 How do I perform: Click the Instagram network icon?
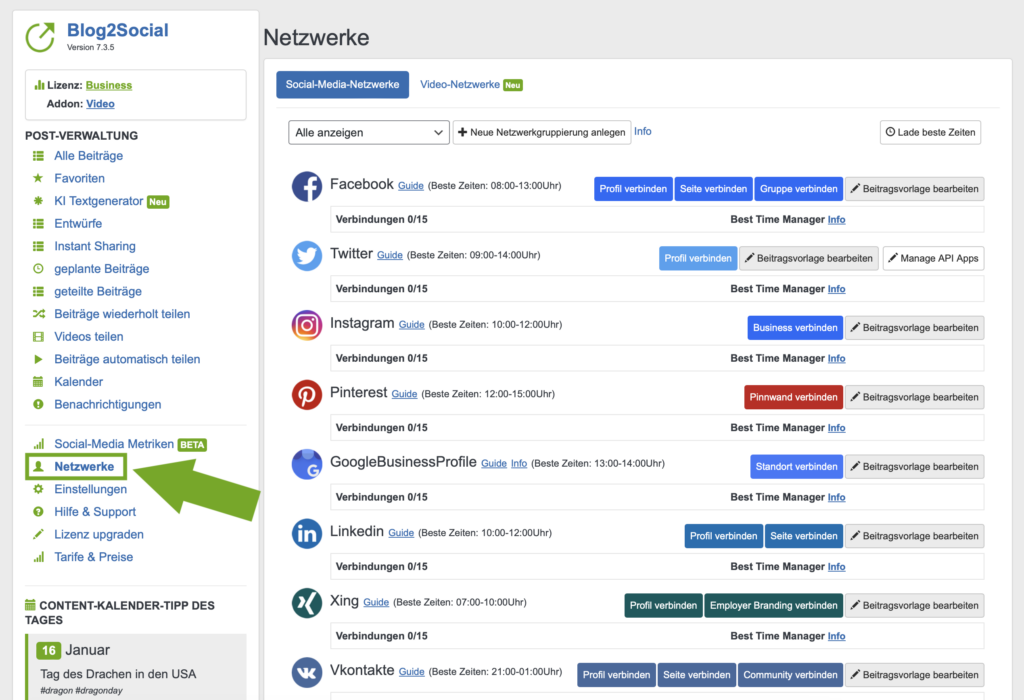coord(307,325)
